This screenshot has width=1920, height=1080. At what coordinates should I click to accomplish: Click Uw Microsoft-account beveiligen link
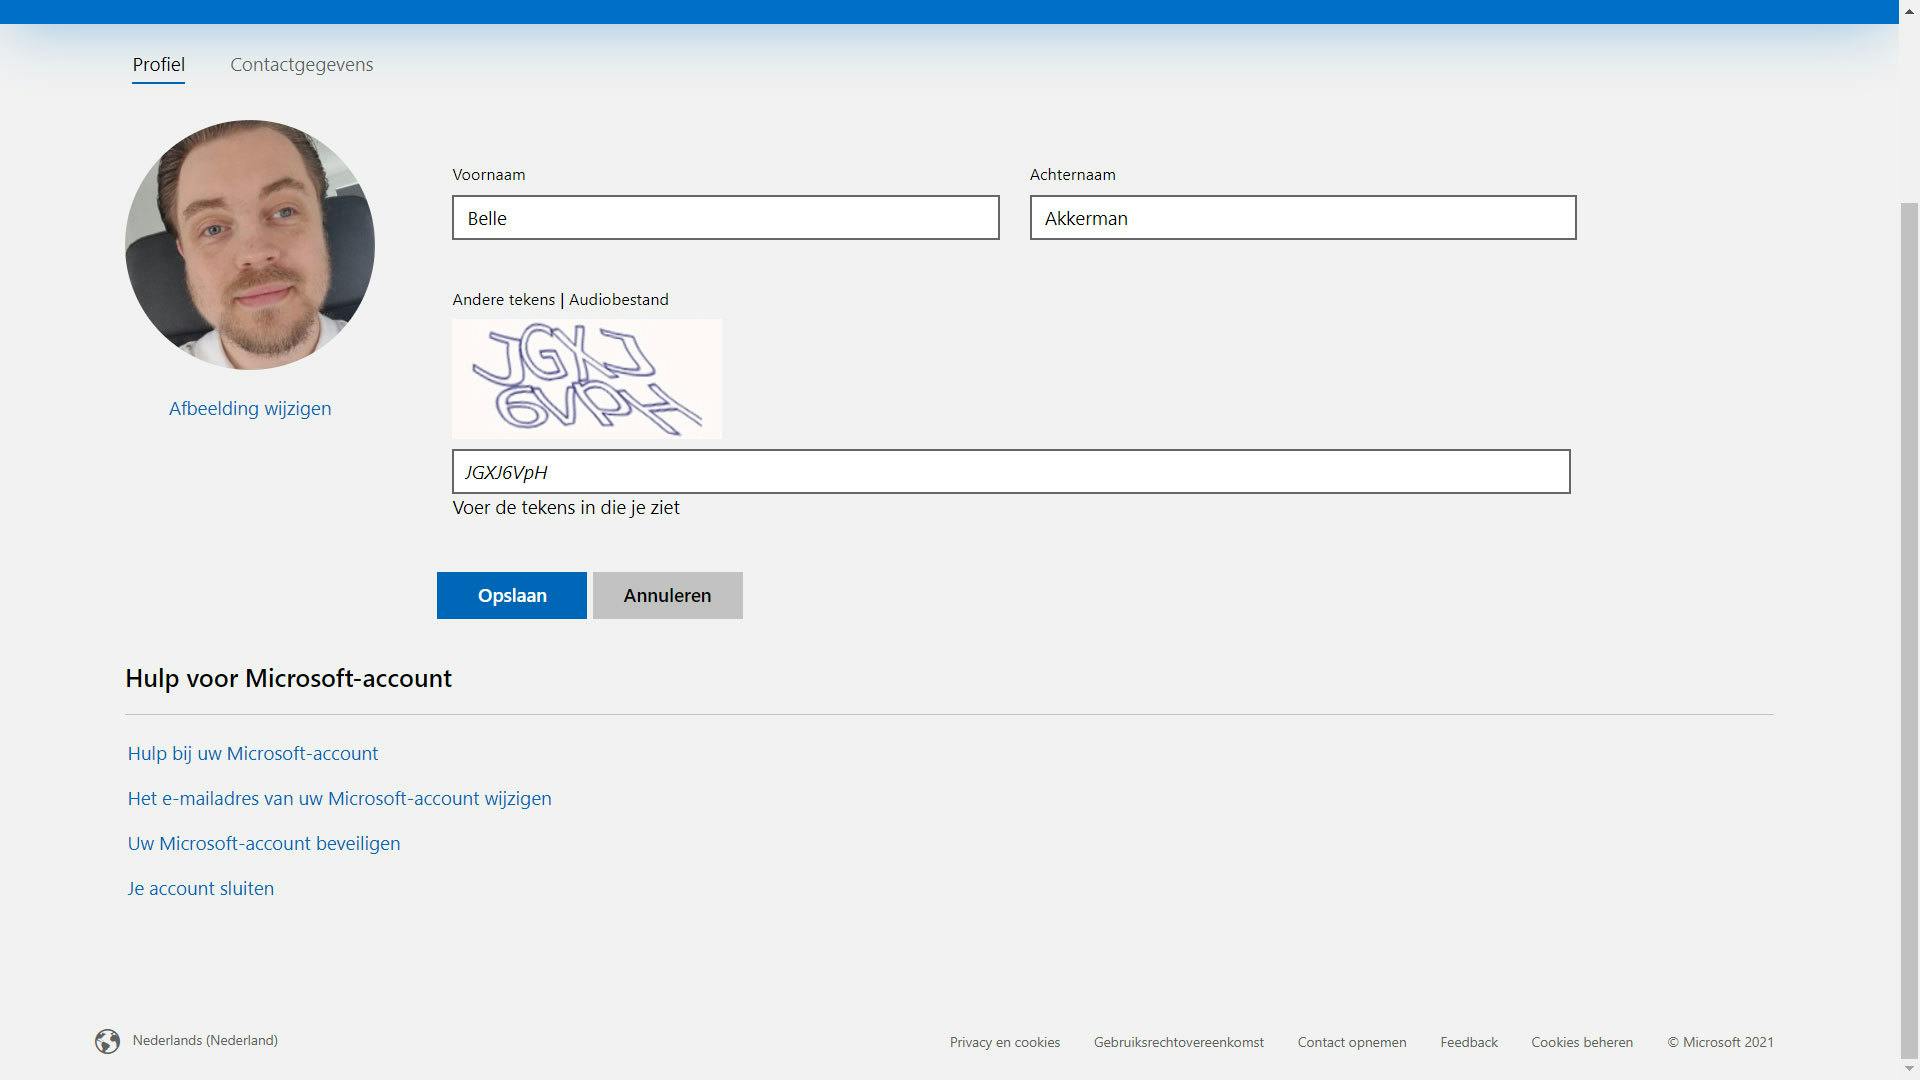[x=264, y=843]
